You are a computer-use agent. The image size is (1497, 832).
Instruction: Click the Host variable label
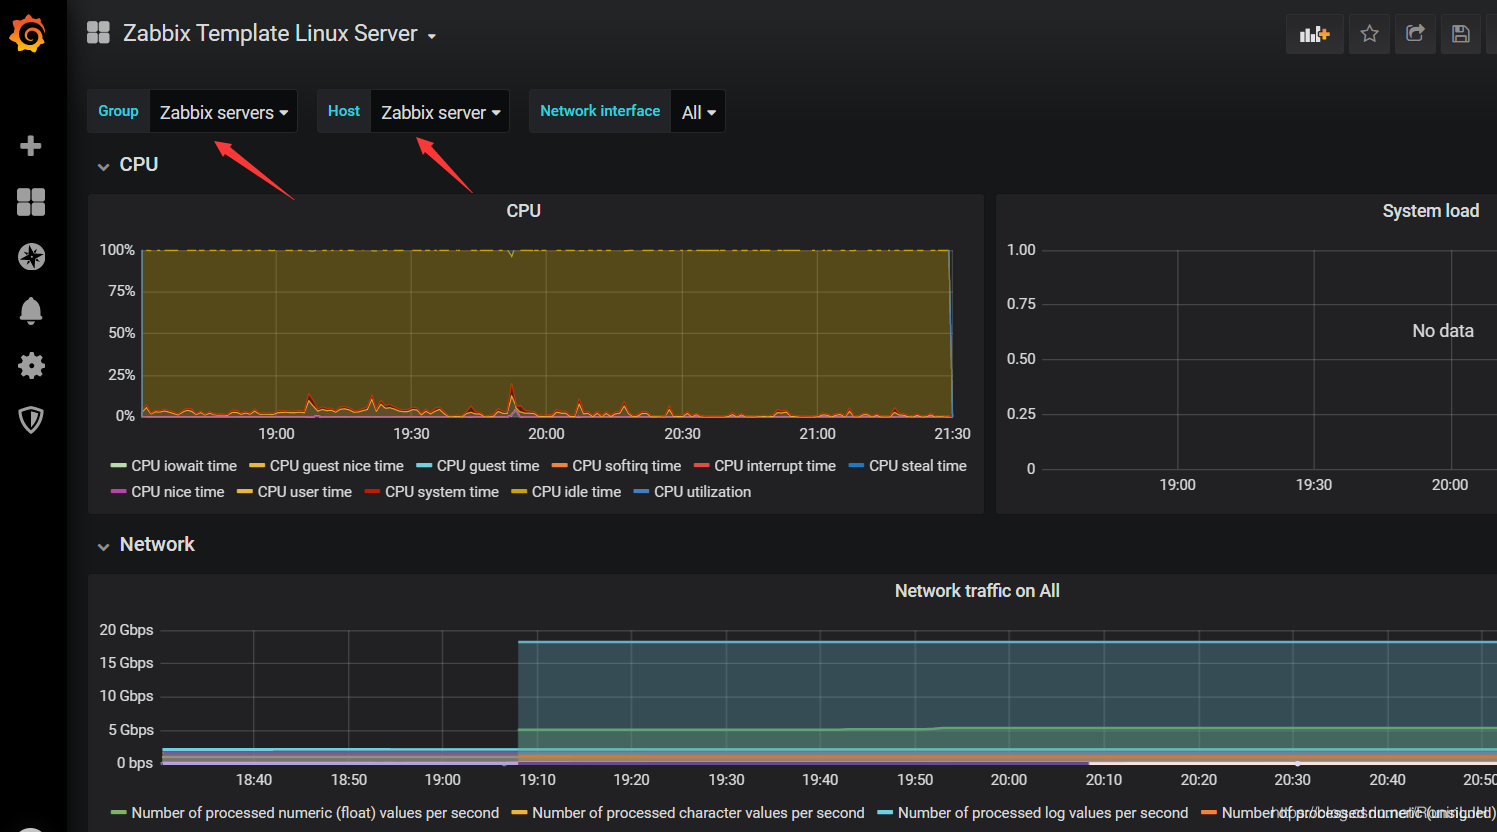click(344, 111)
